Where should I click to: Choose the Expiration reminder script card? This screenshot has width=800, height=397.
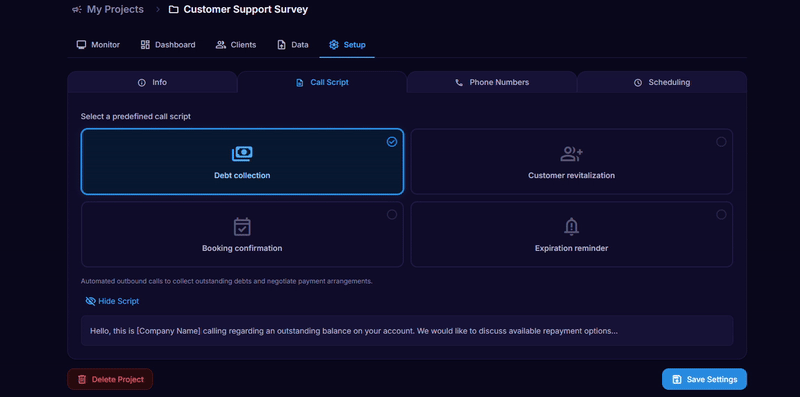click(x=571, y=234)
